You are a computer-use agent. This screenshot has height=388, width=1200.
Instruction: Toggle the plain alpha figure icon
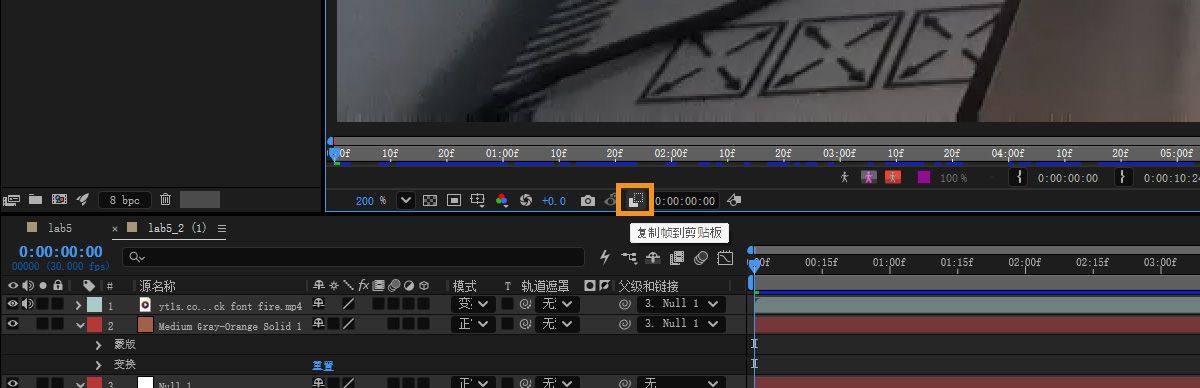click(845, 177)
